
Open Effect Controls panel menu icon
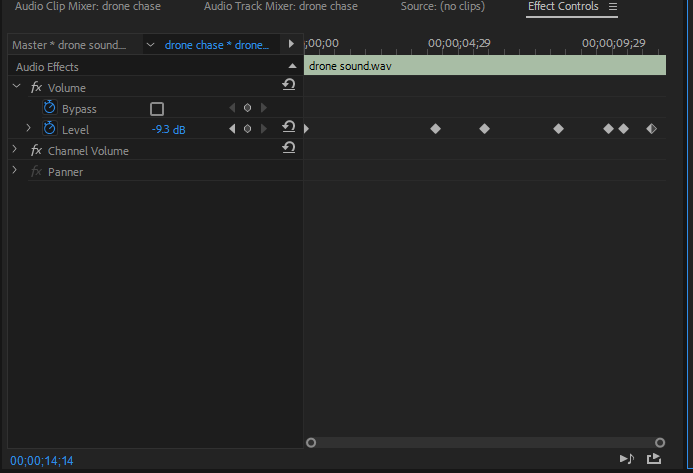(613, 7)
